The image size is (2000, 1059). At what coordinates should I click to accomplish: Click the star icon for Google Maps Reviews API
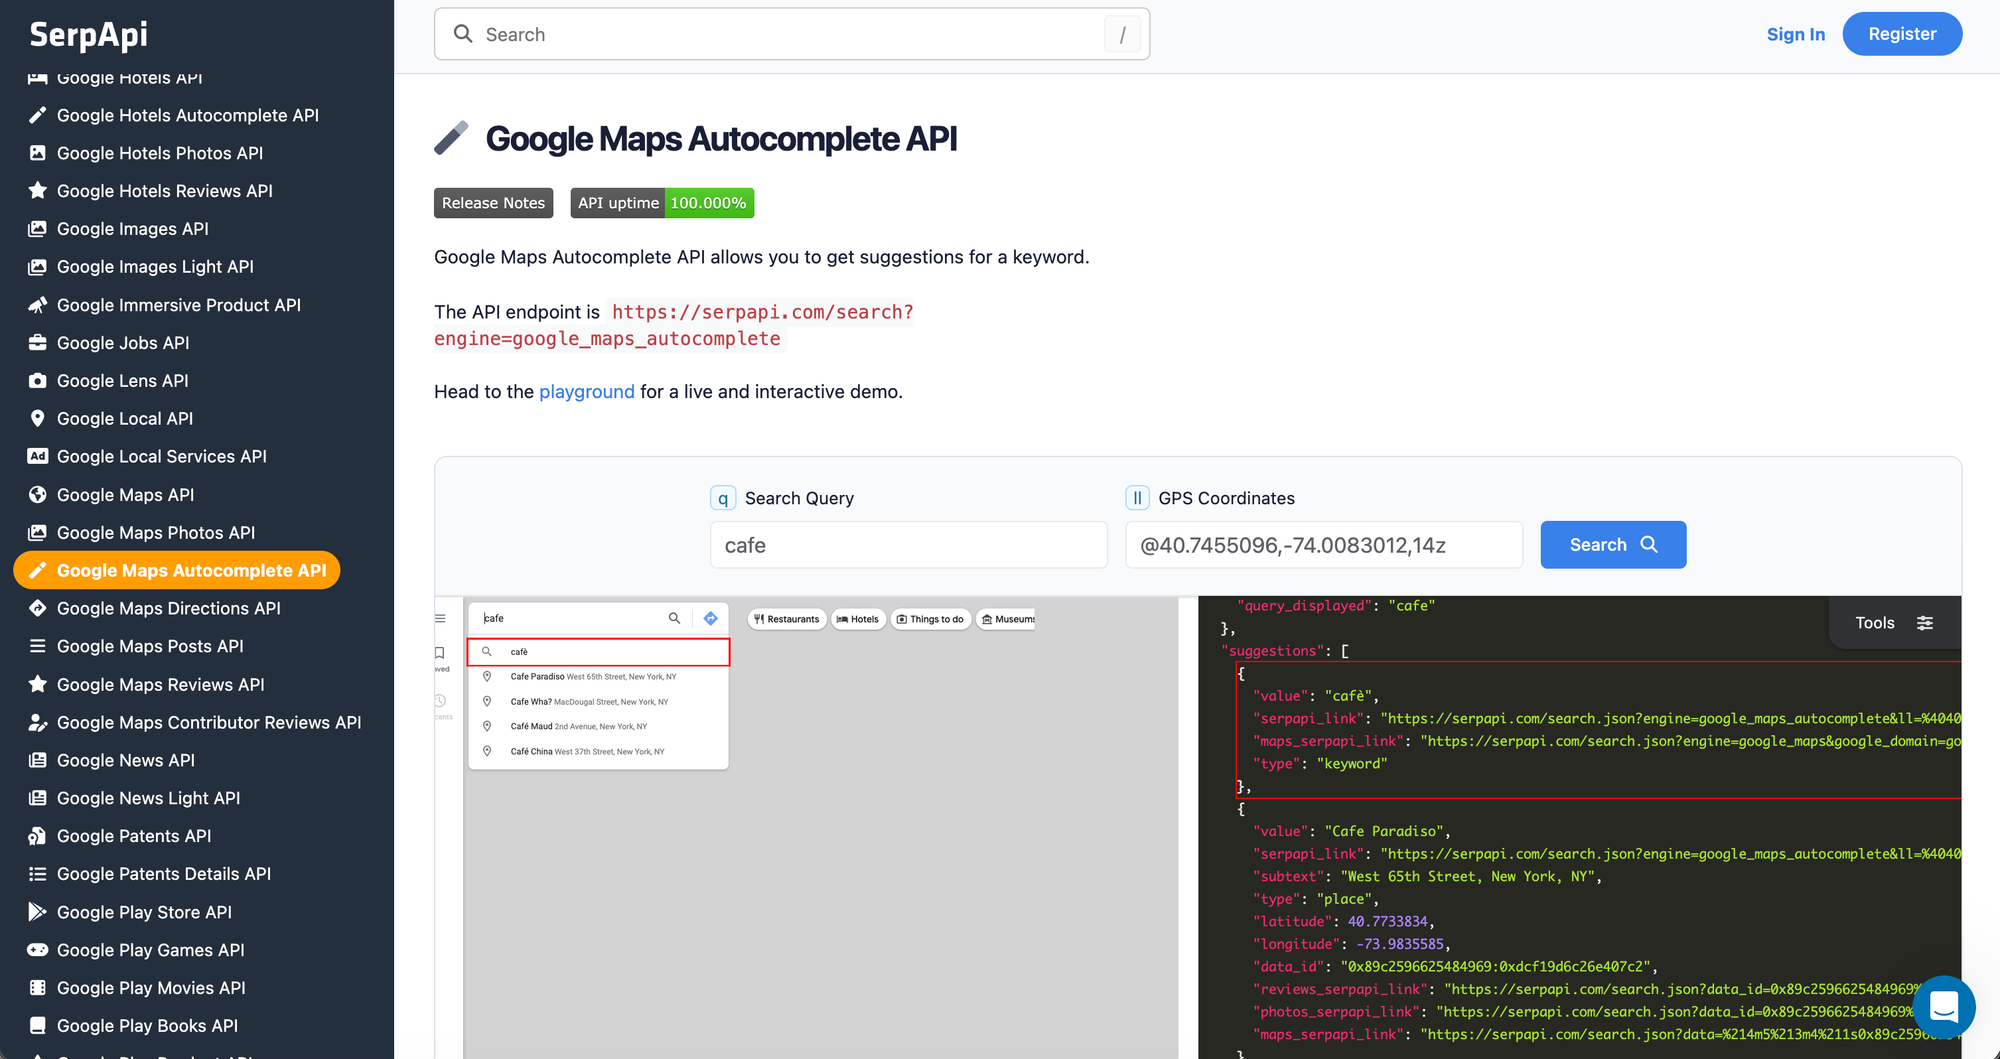click(38, 684)
